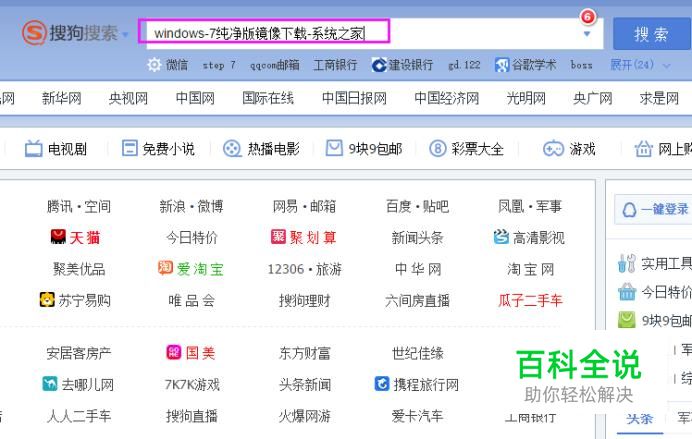Open 央广网 in the news bar
692x439 pixels.
(593, 98)
